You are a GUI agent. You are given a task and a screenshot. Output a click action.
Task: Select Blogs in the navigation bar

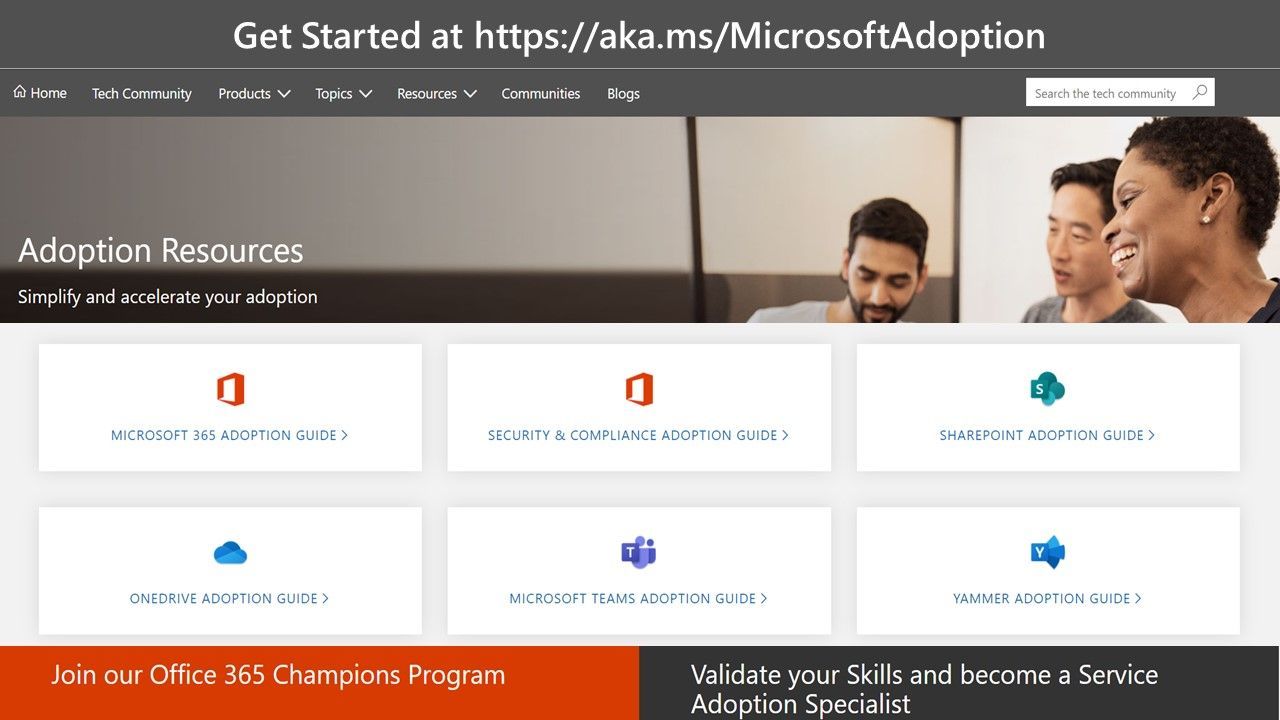coord(623,93)
